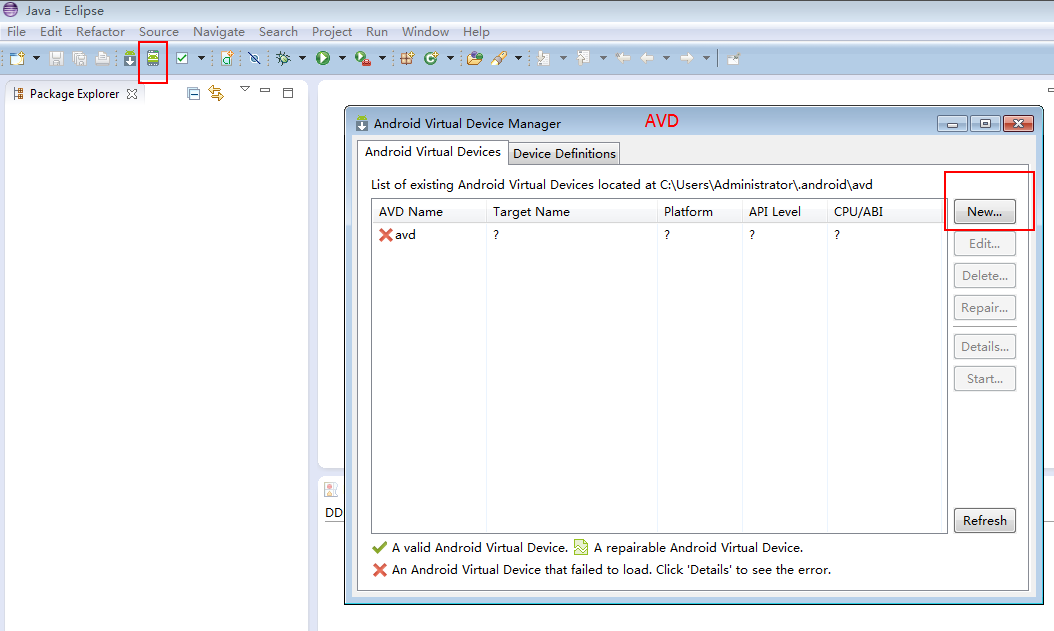Select the Android Virtual Devices tab
This screenshot has width=1054, height=631.
tap(432, 152)
